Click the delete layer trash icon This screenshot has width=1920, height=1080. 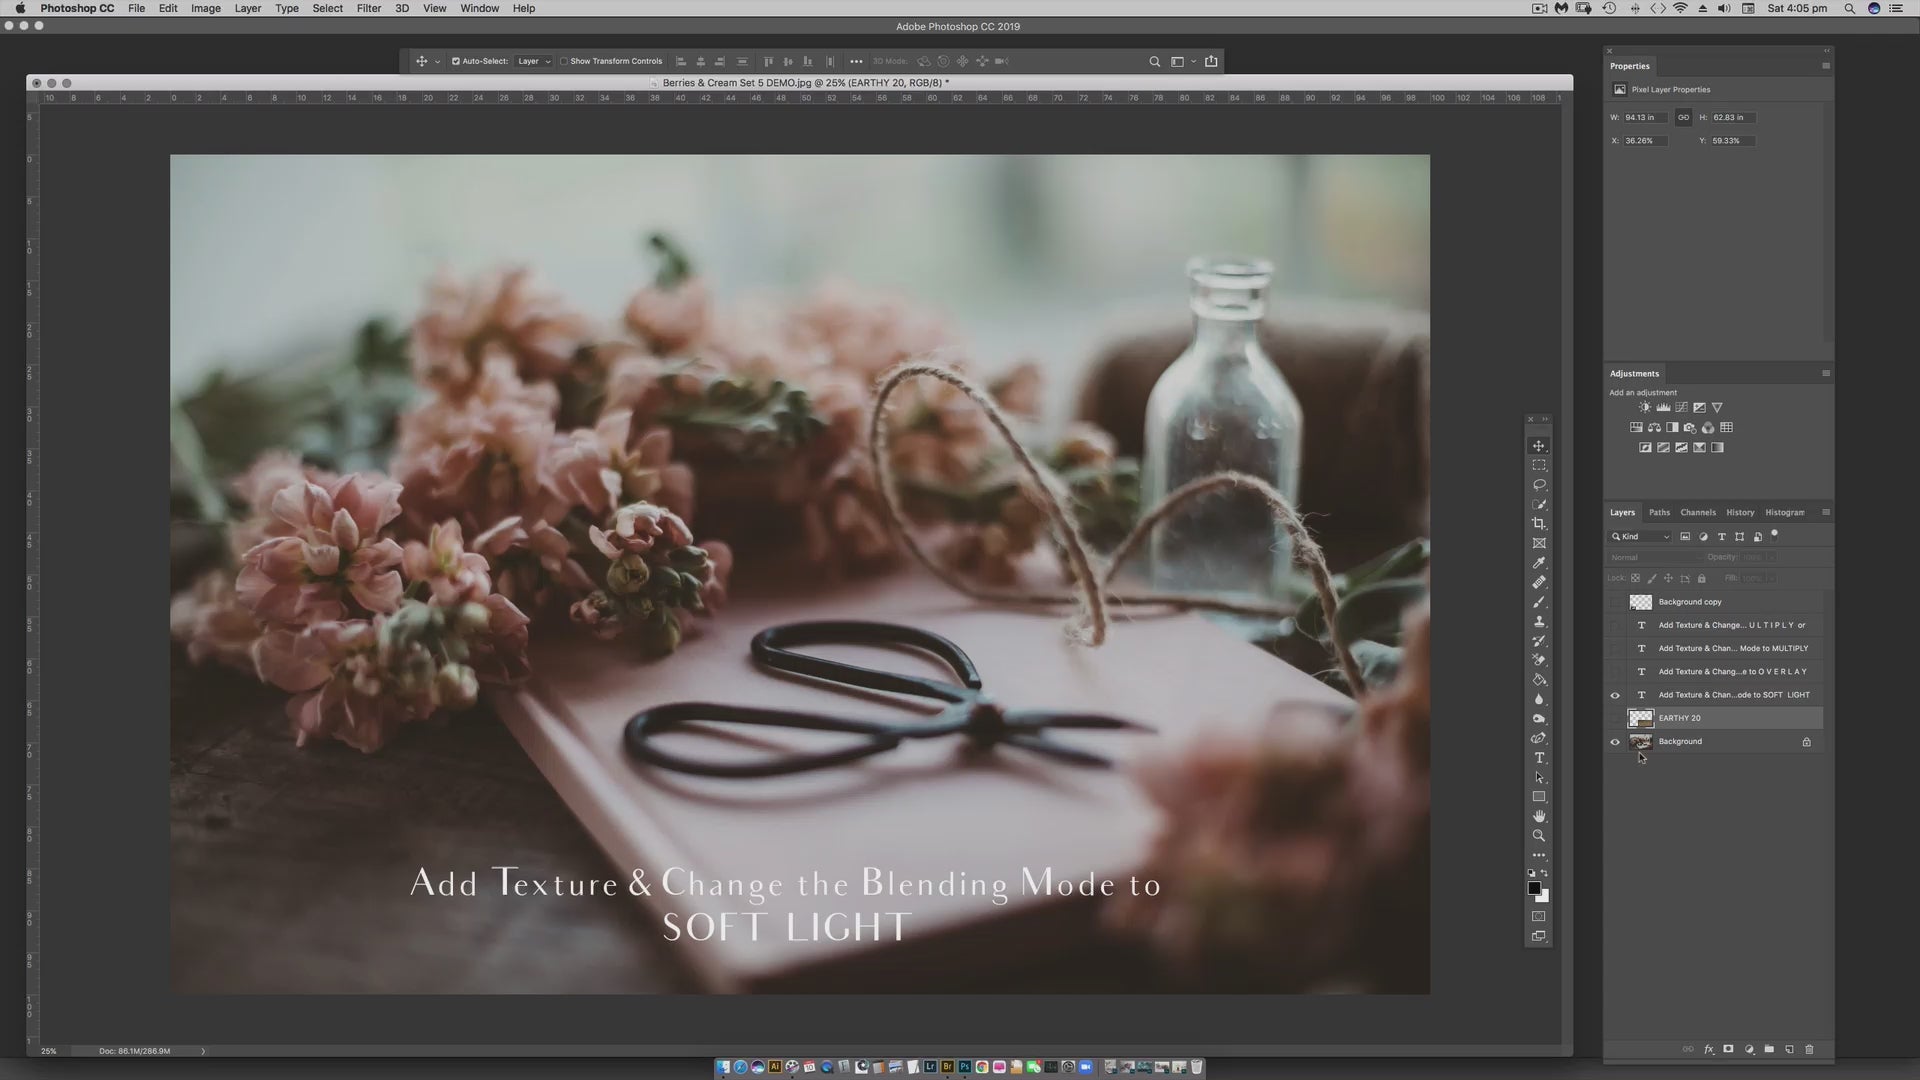point(1809,1049)
